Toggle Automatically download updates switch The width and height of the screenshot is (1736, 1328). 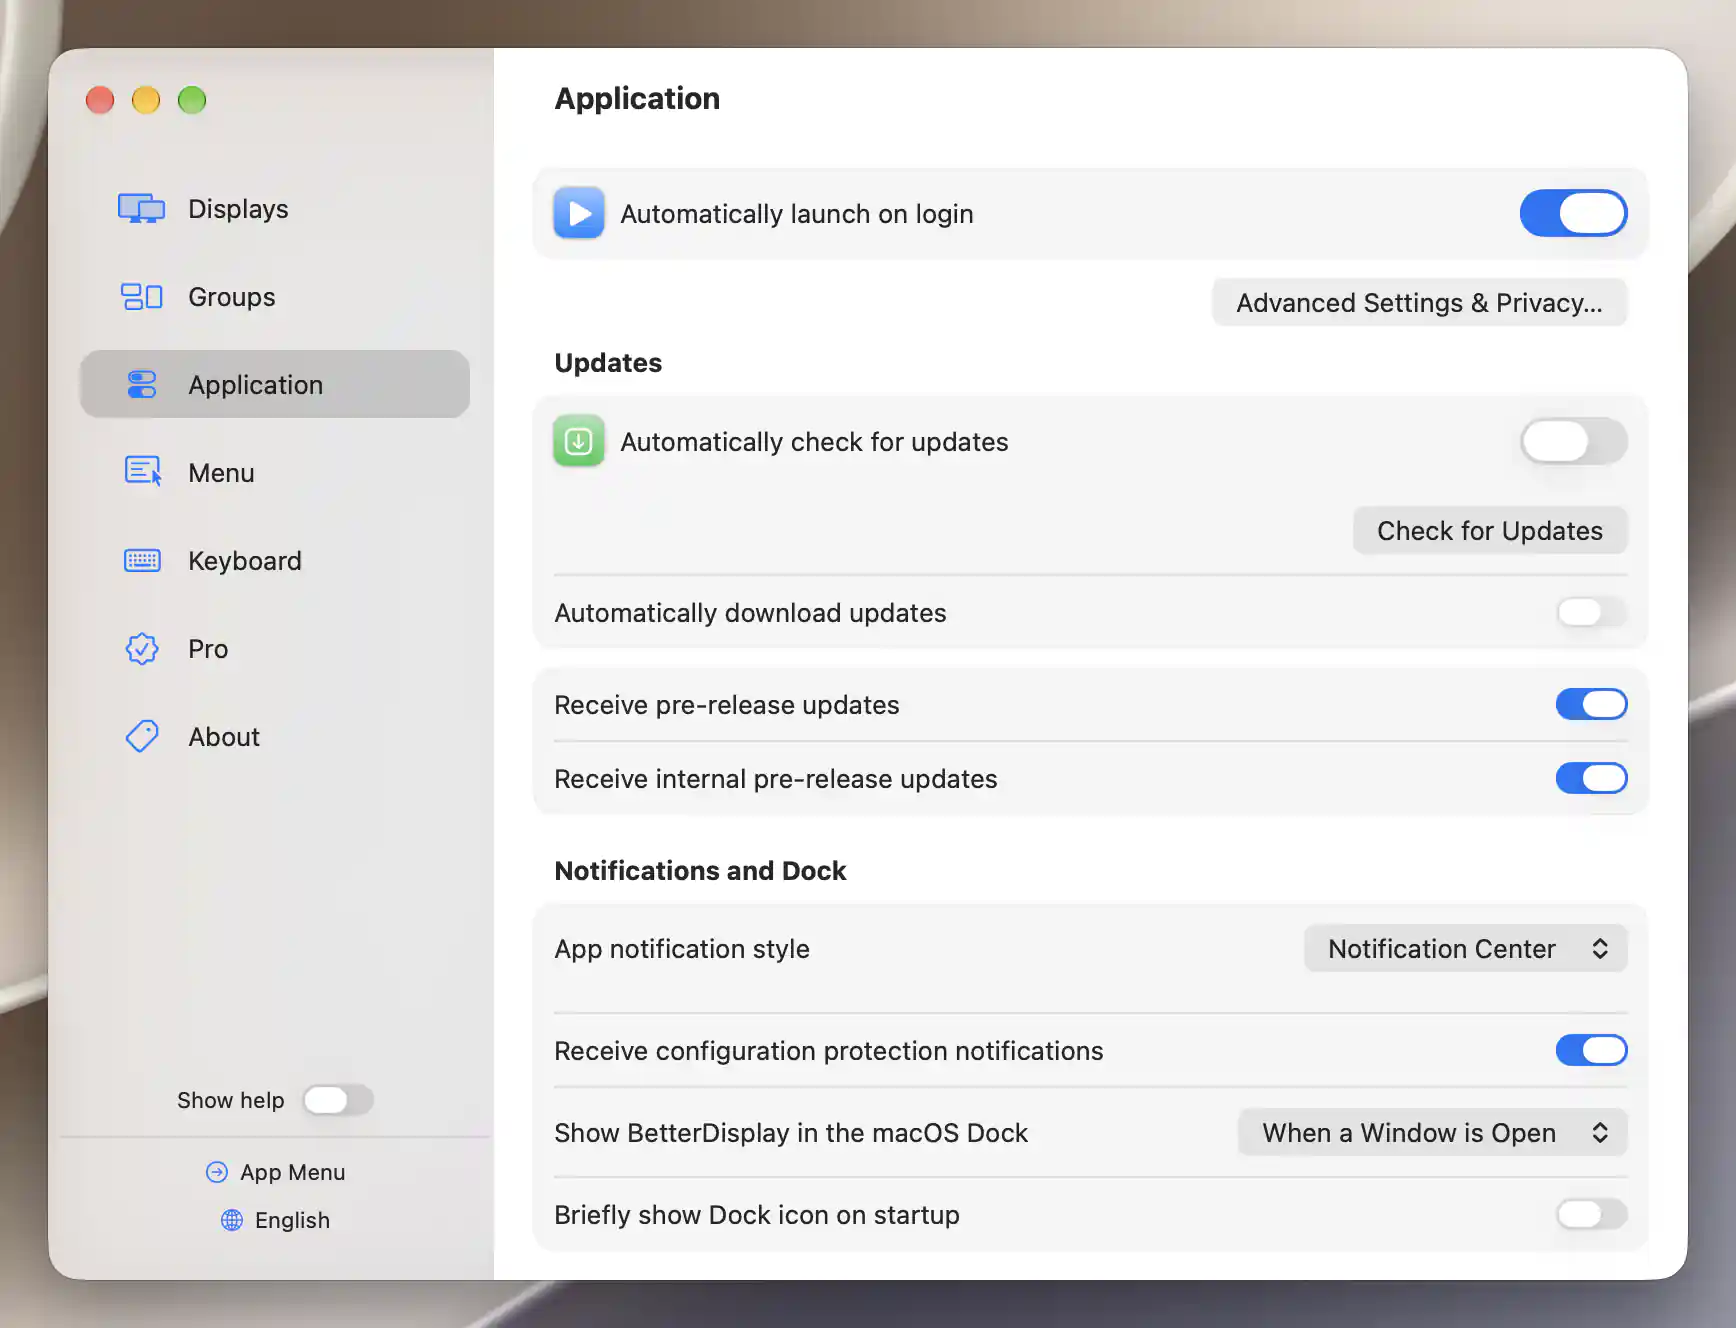point(1591,612)
